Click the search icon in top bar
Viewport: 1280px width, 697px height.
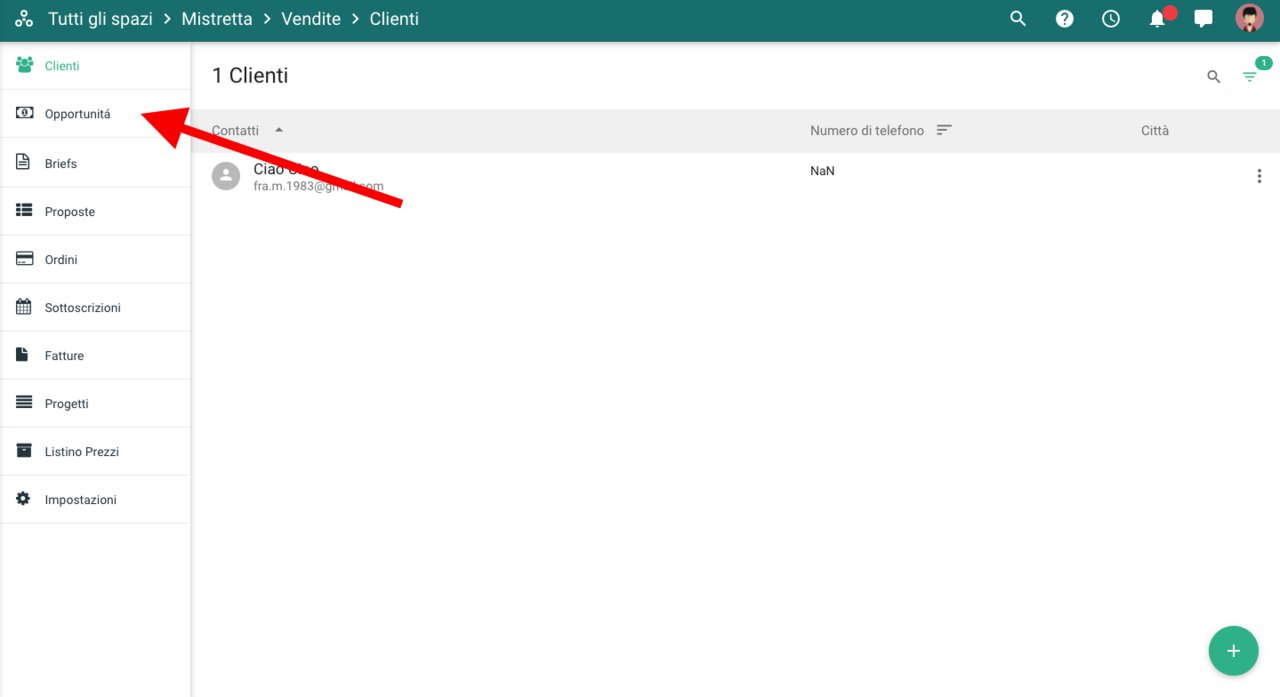(1018, 19)
